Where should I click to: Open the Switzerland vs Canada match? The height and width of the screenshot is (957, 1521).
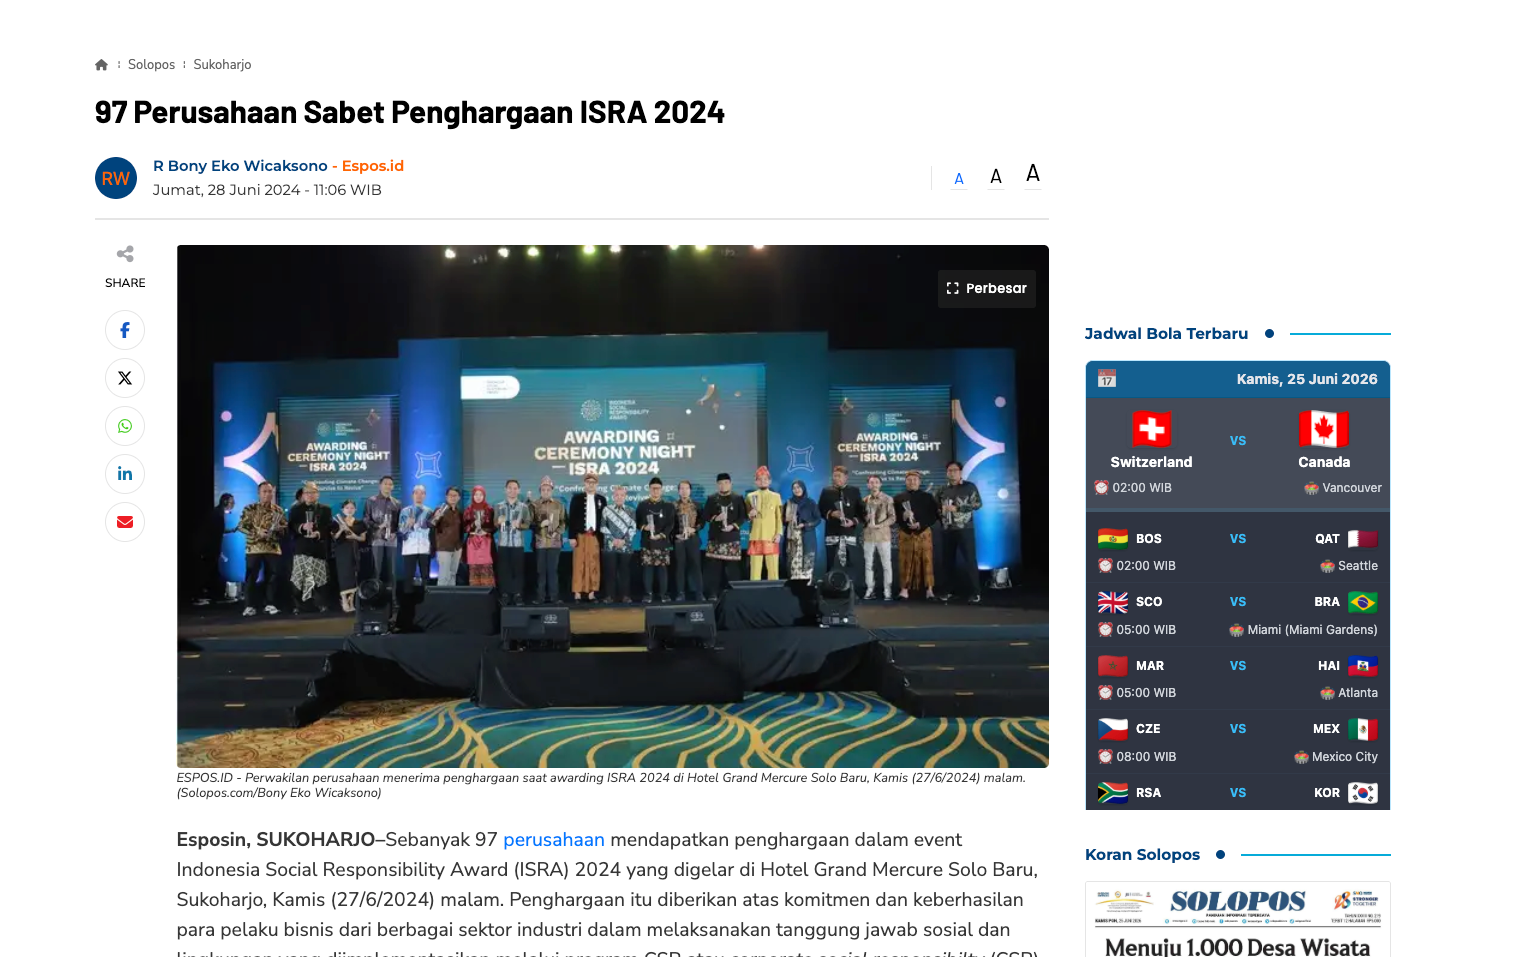pyautogui.click(x=1238, y=453)
